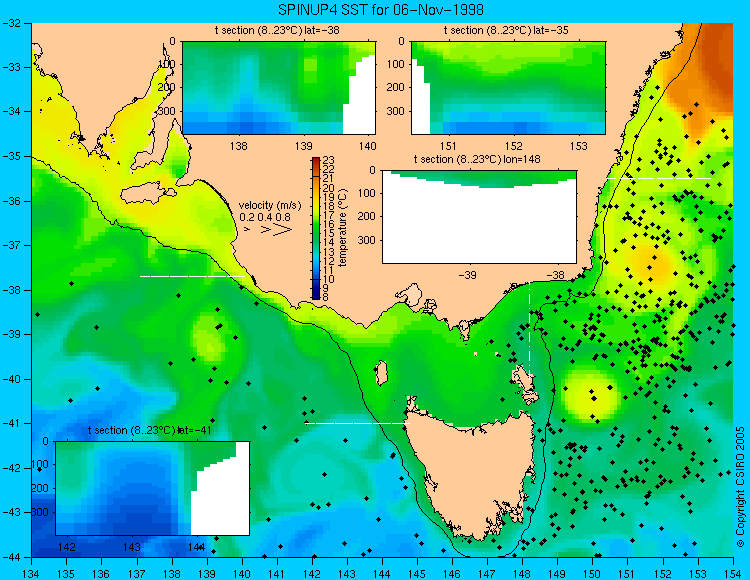Click the "t section (8..23°C) lat=-41" heading
Screen dimensions: 750x580
click(x=150, y=430)
